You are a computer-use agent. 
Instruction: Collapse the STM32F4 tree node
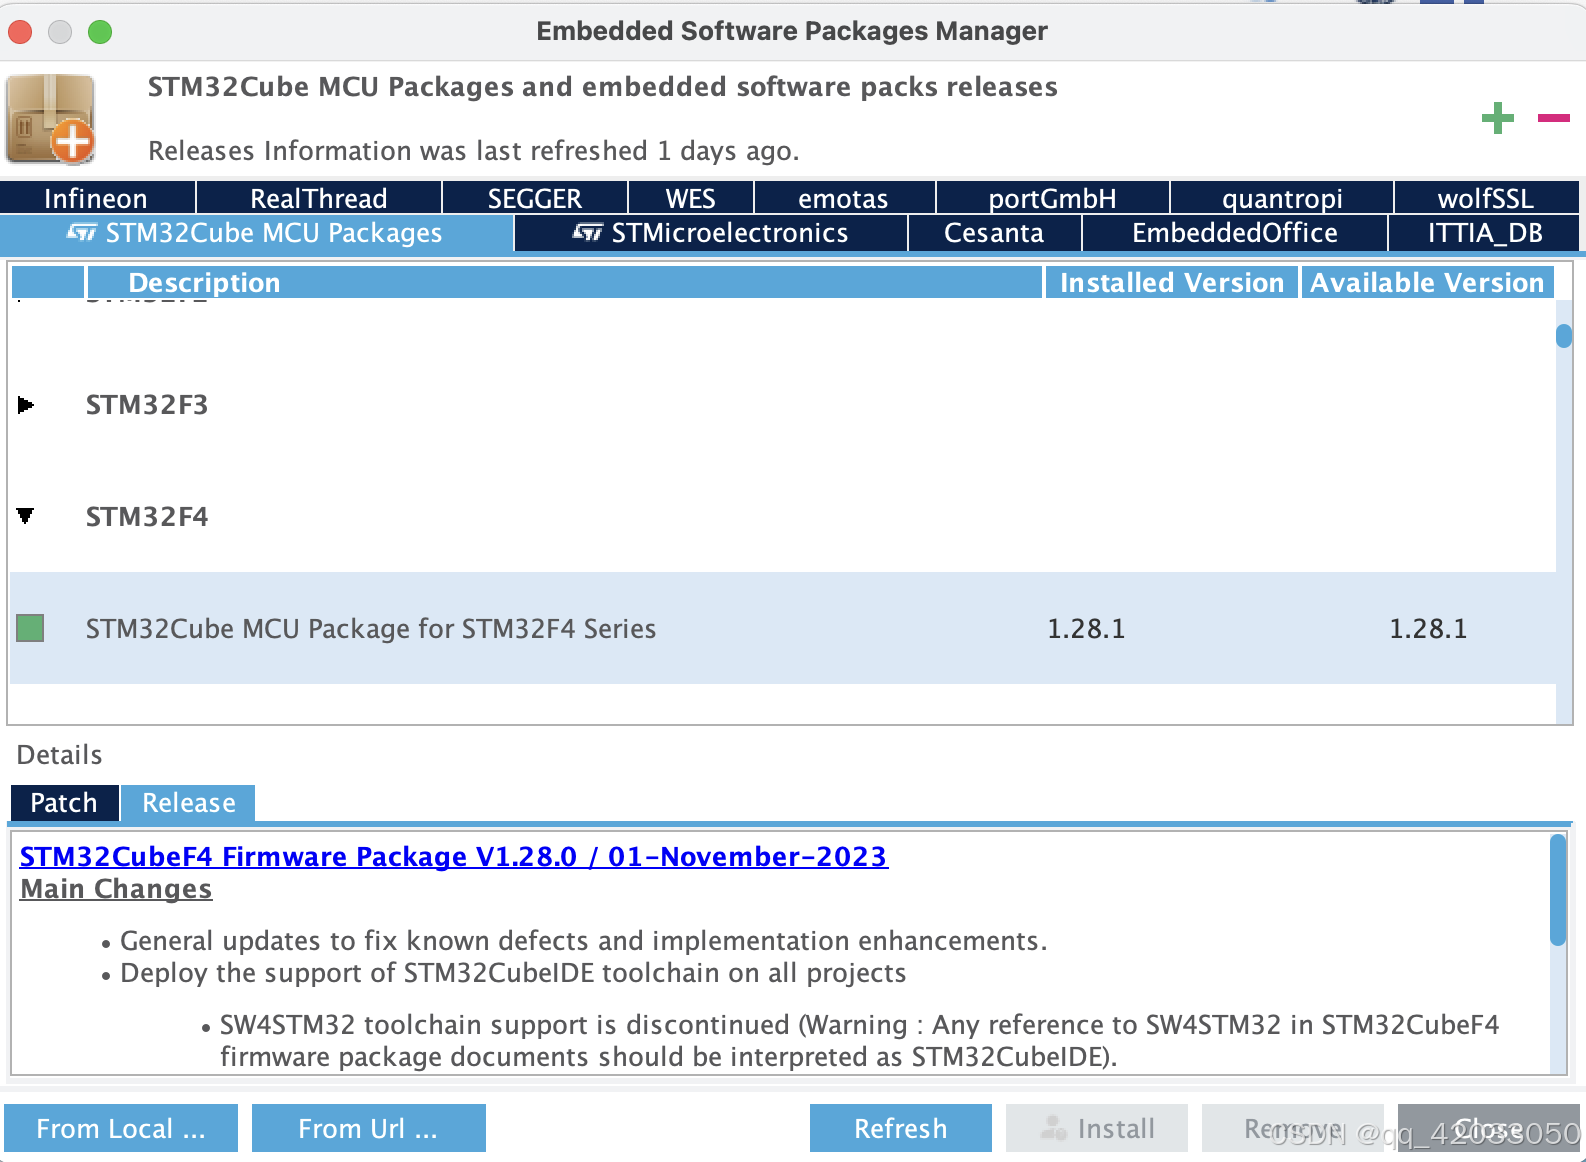tap(26, 516)
